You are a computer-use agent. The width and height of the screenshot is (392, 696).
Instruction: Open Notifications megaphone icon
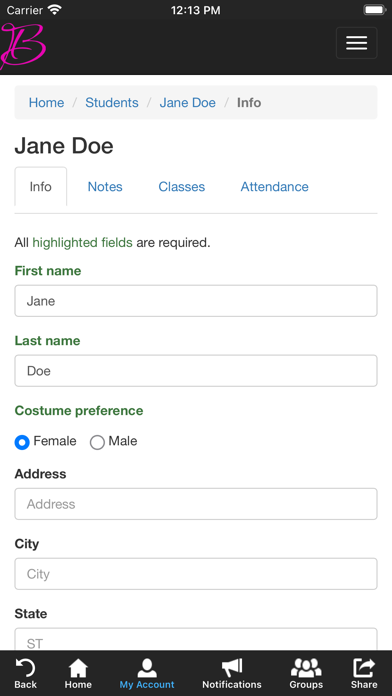tap(232, 668)
